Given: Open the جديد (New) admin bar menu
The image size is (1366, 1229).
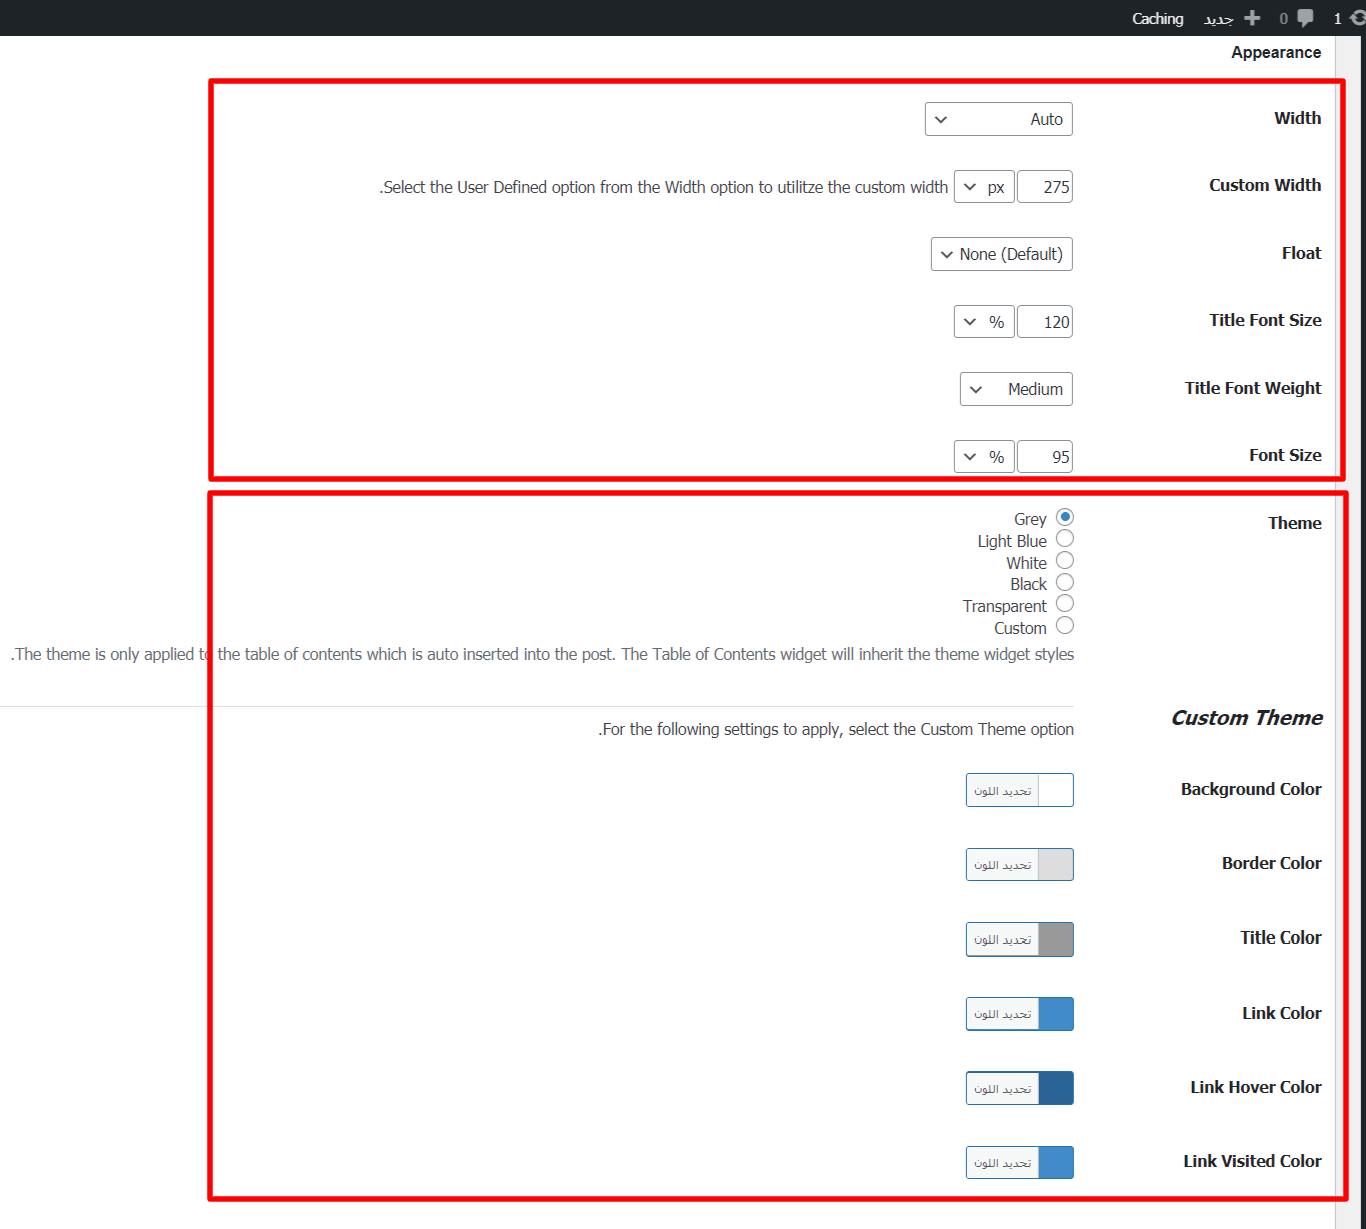Looking at the screenshot, I should coord(1218,18).
